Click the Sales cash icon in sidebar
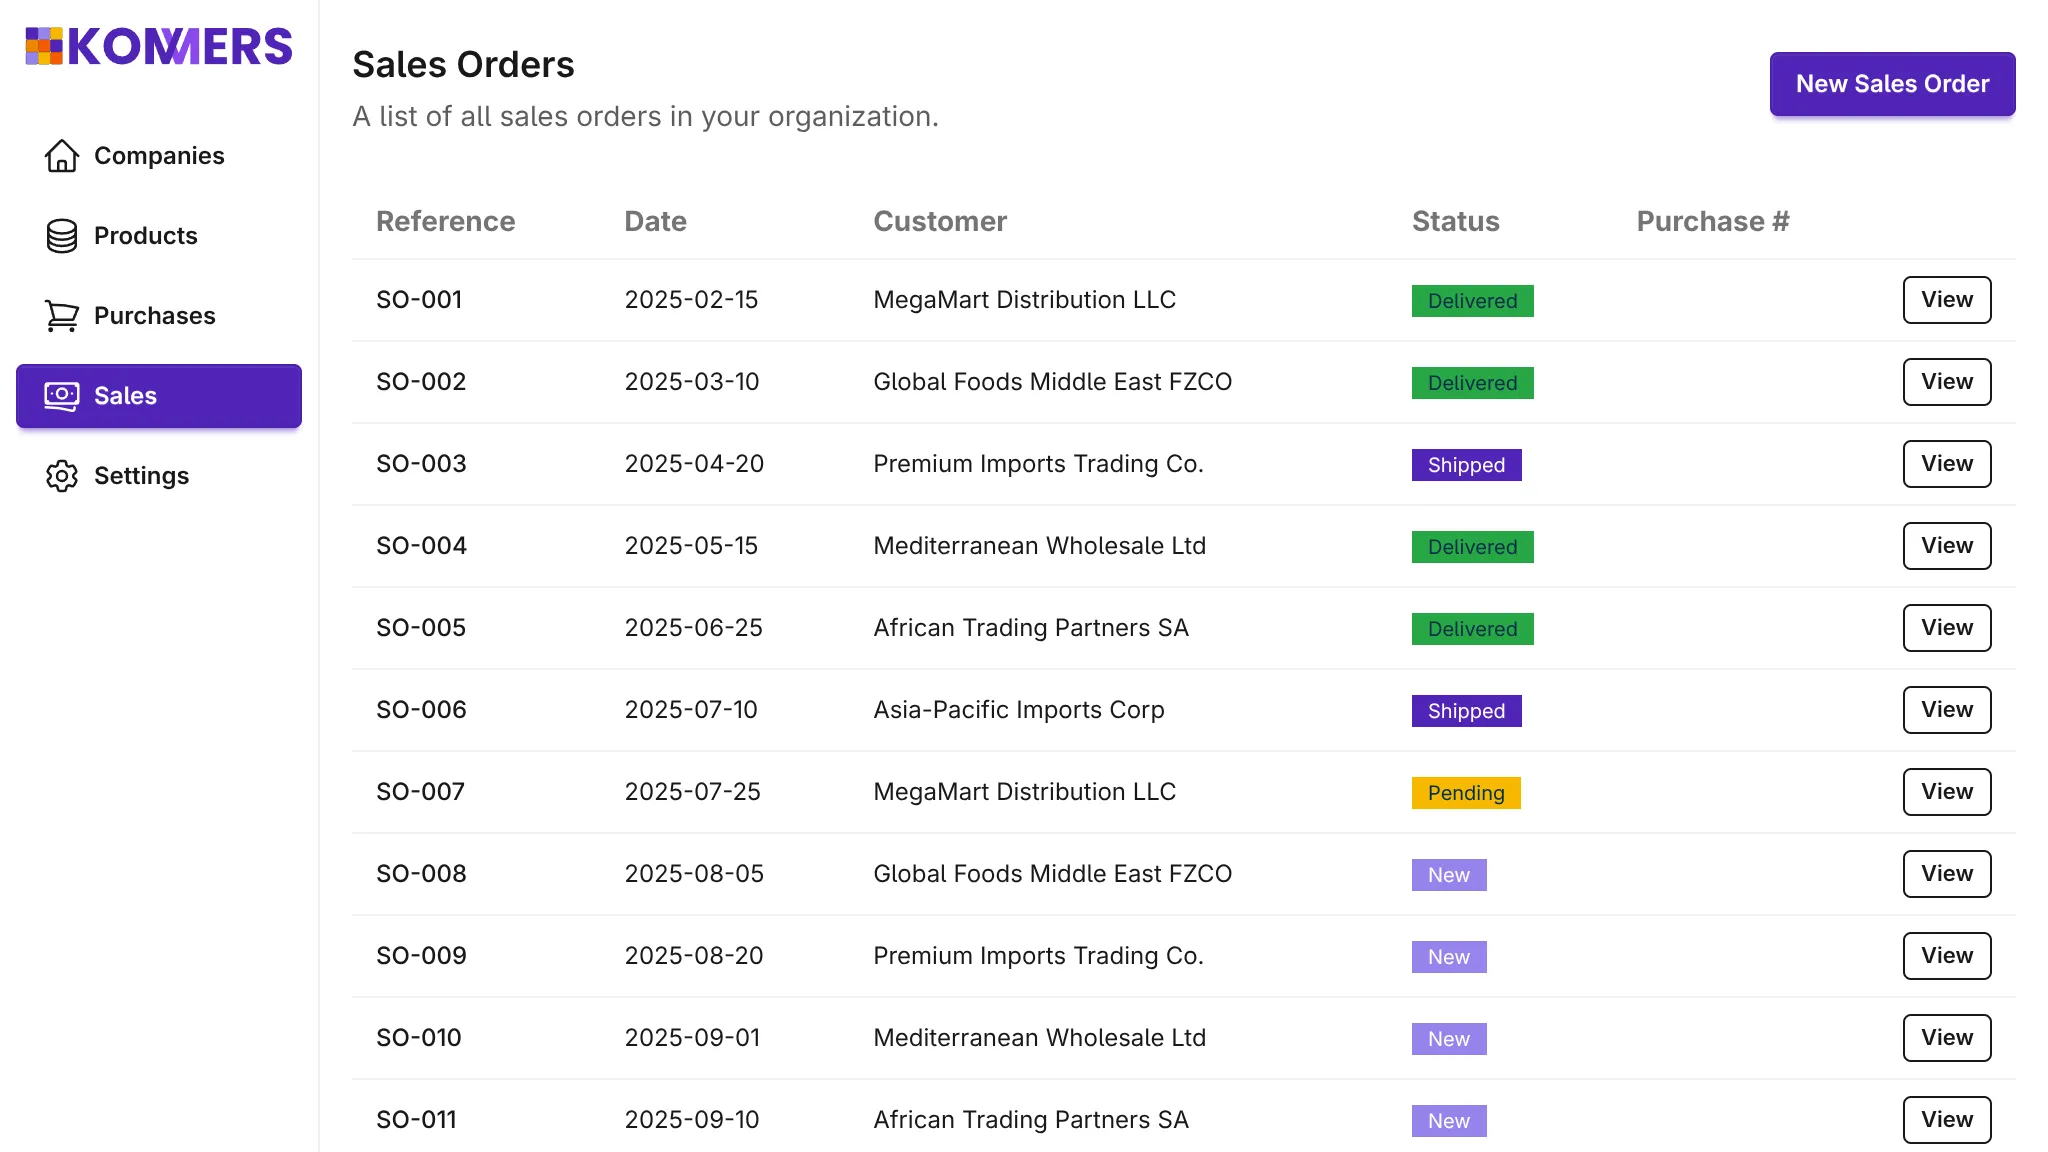Viewport: 2048px width, 1152px height. [x=60, y=396]
